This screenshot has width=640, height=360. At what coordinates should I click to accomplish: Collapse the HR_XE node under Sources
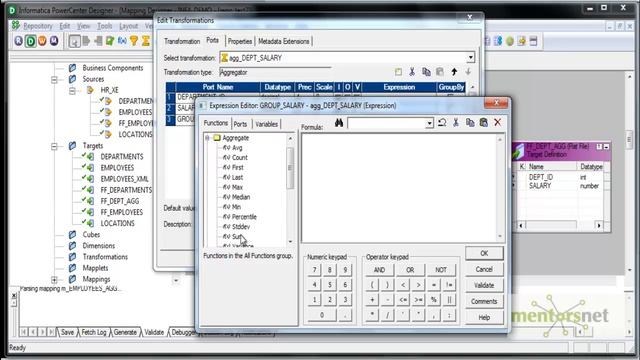[72, 90]
